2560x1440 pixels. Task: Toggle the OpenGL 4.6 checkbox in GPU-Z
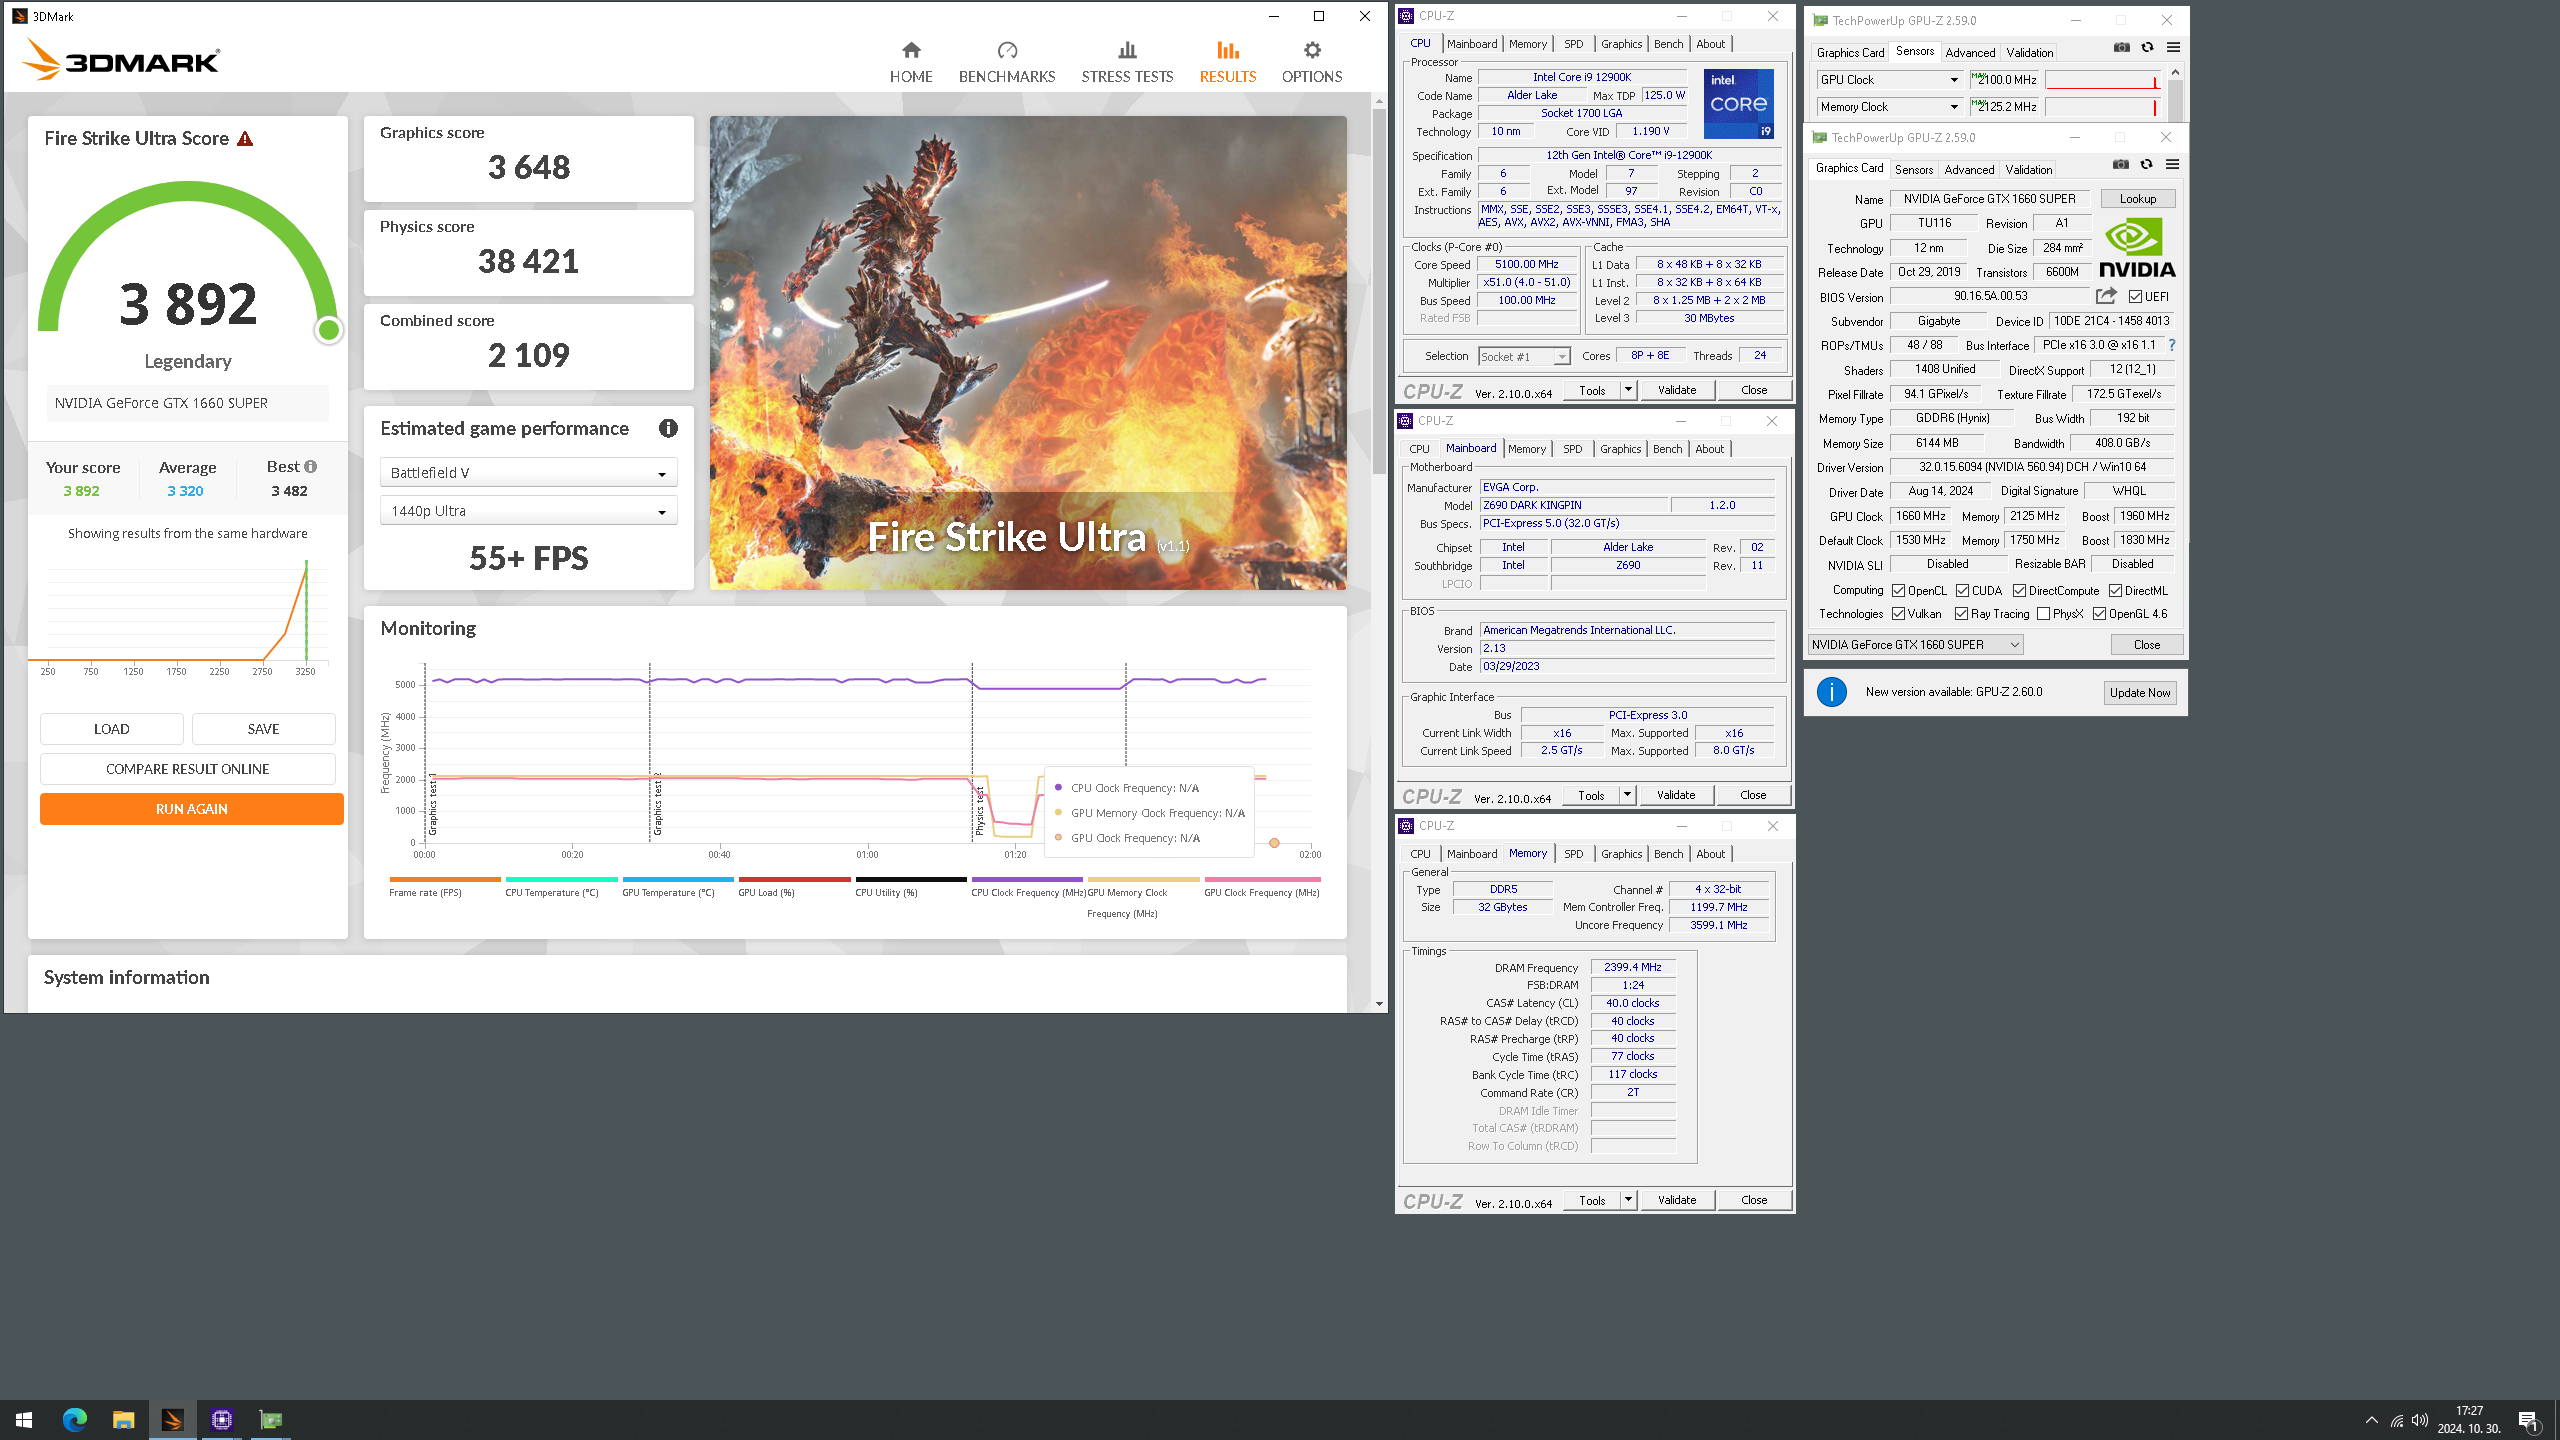coord(2099,614)
